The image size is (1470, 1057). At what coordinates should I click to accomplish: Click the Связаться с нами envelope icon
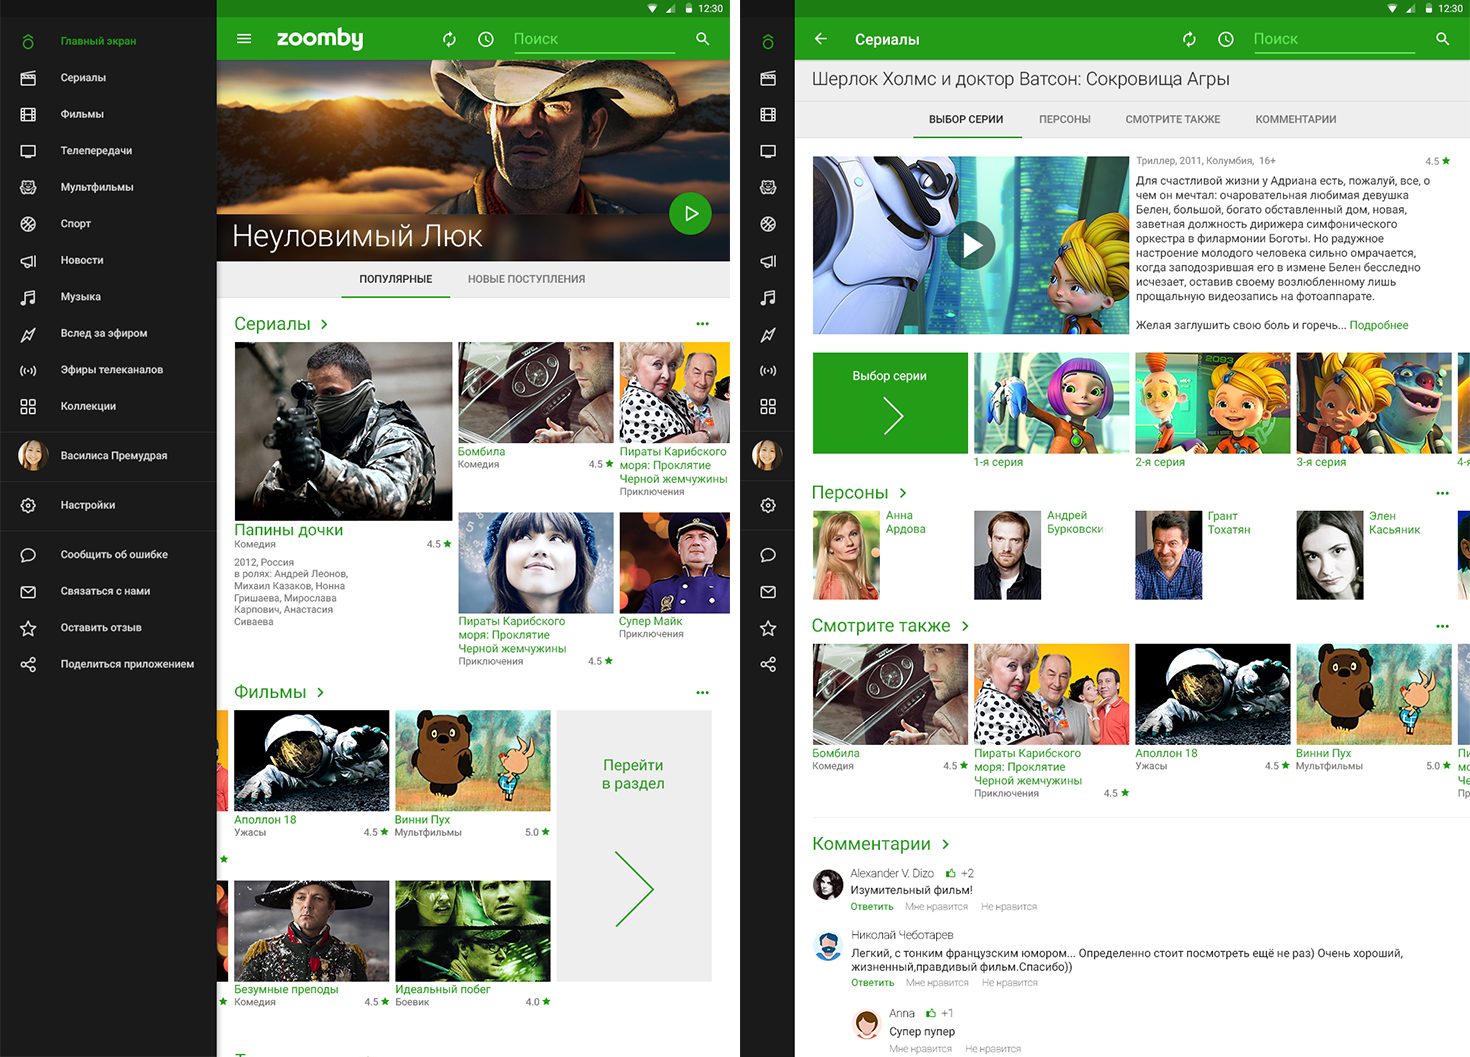click(x=28, y=591)
